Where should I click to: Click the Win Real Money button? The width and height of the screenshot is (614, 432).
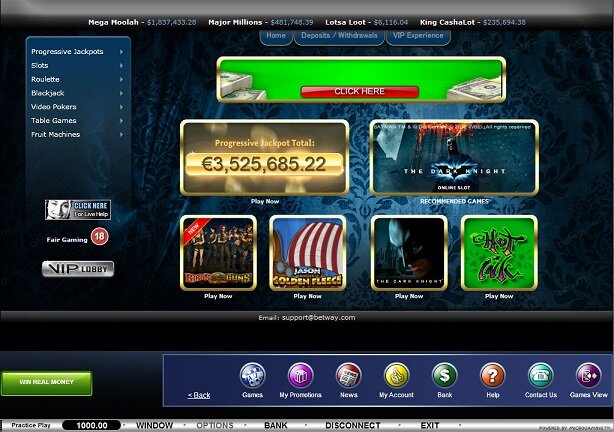tap(47, 383)
